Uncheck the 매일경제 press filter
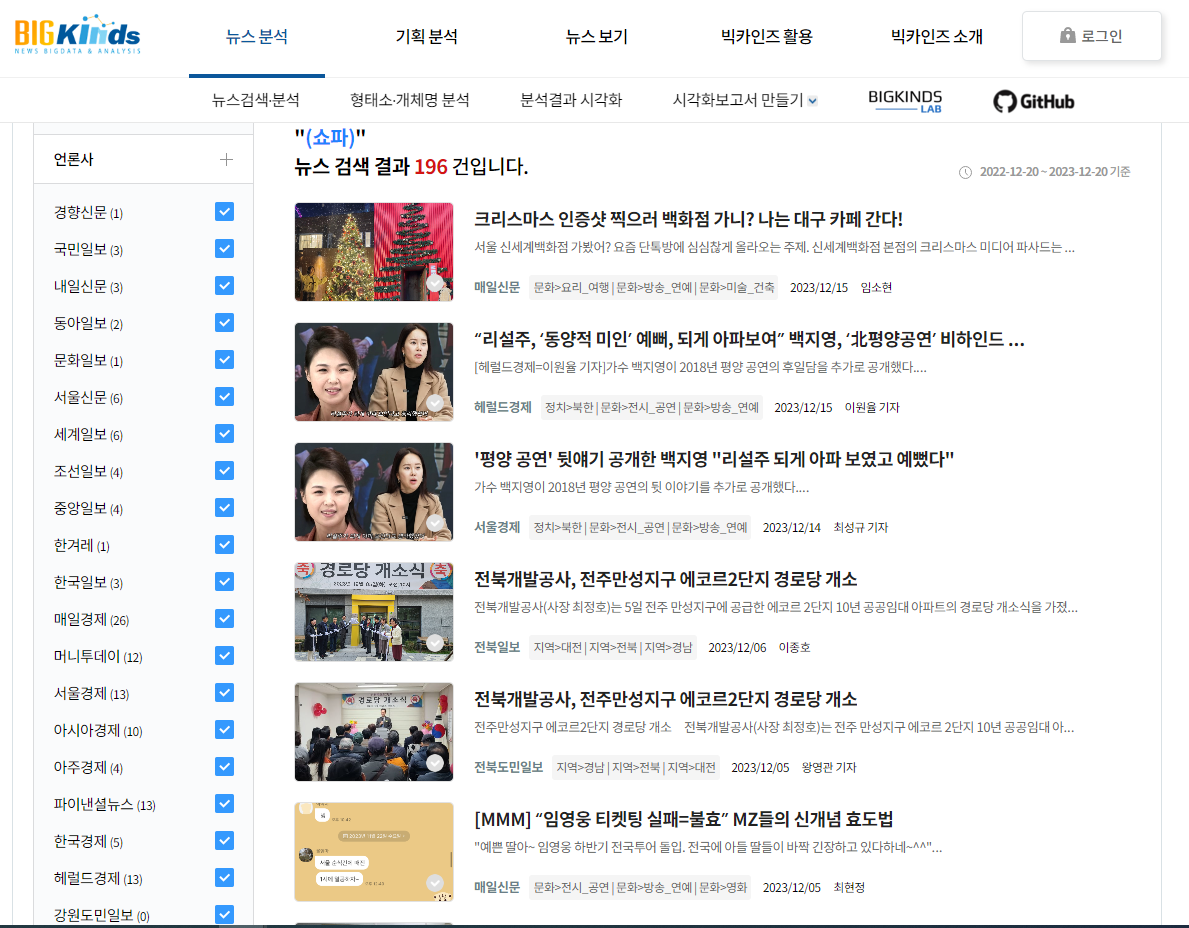1189x928 pixels. coord(224,618)
